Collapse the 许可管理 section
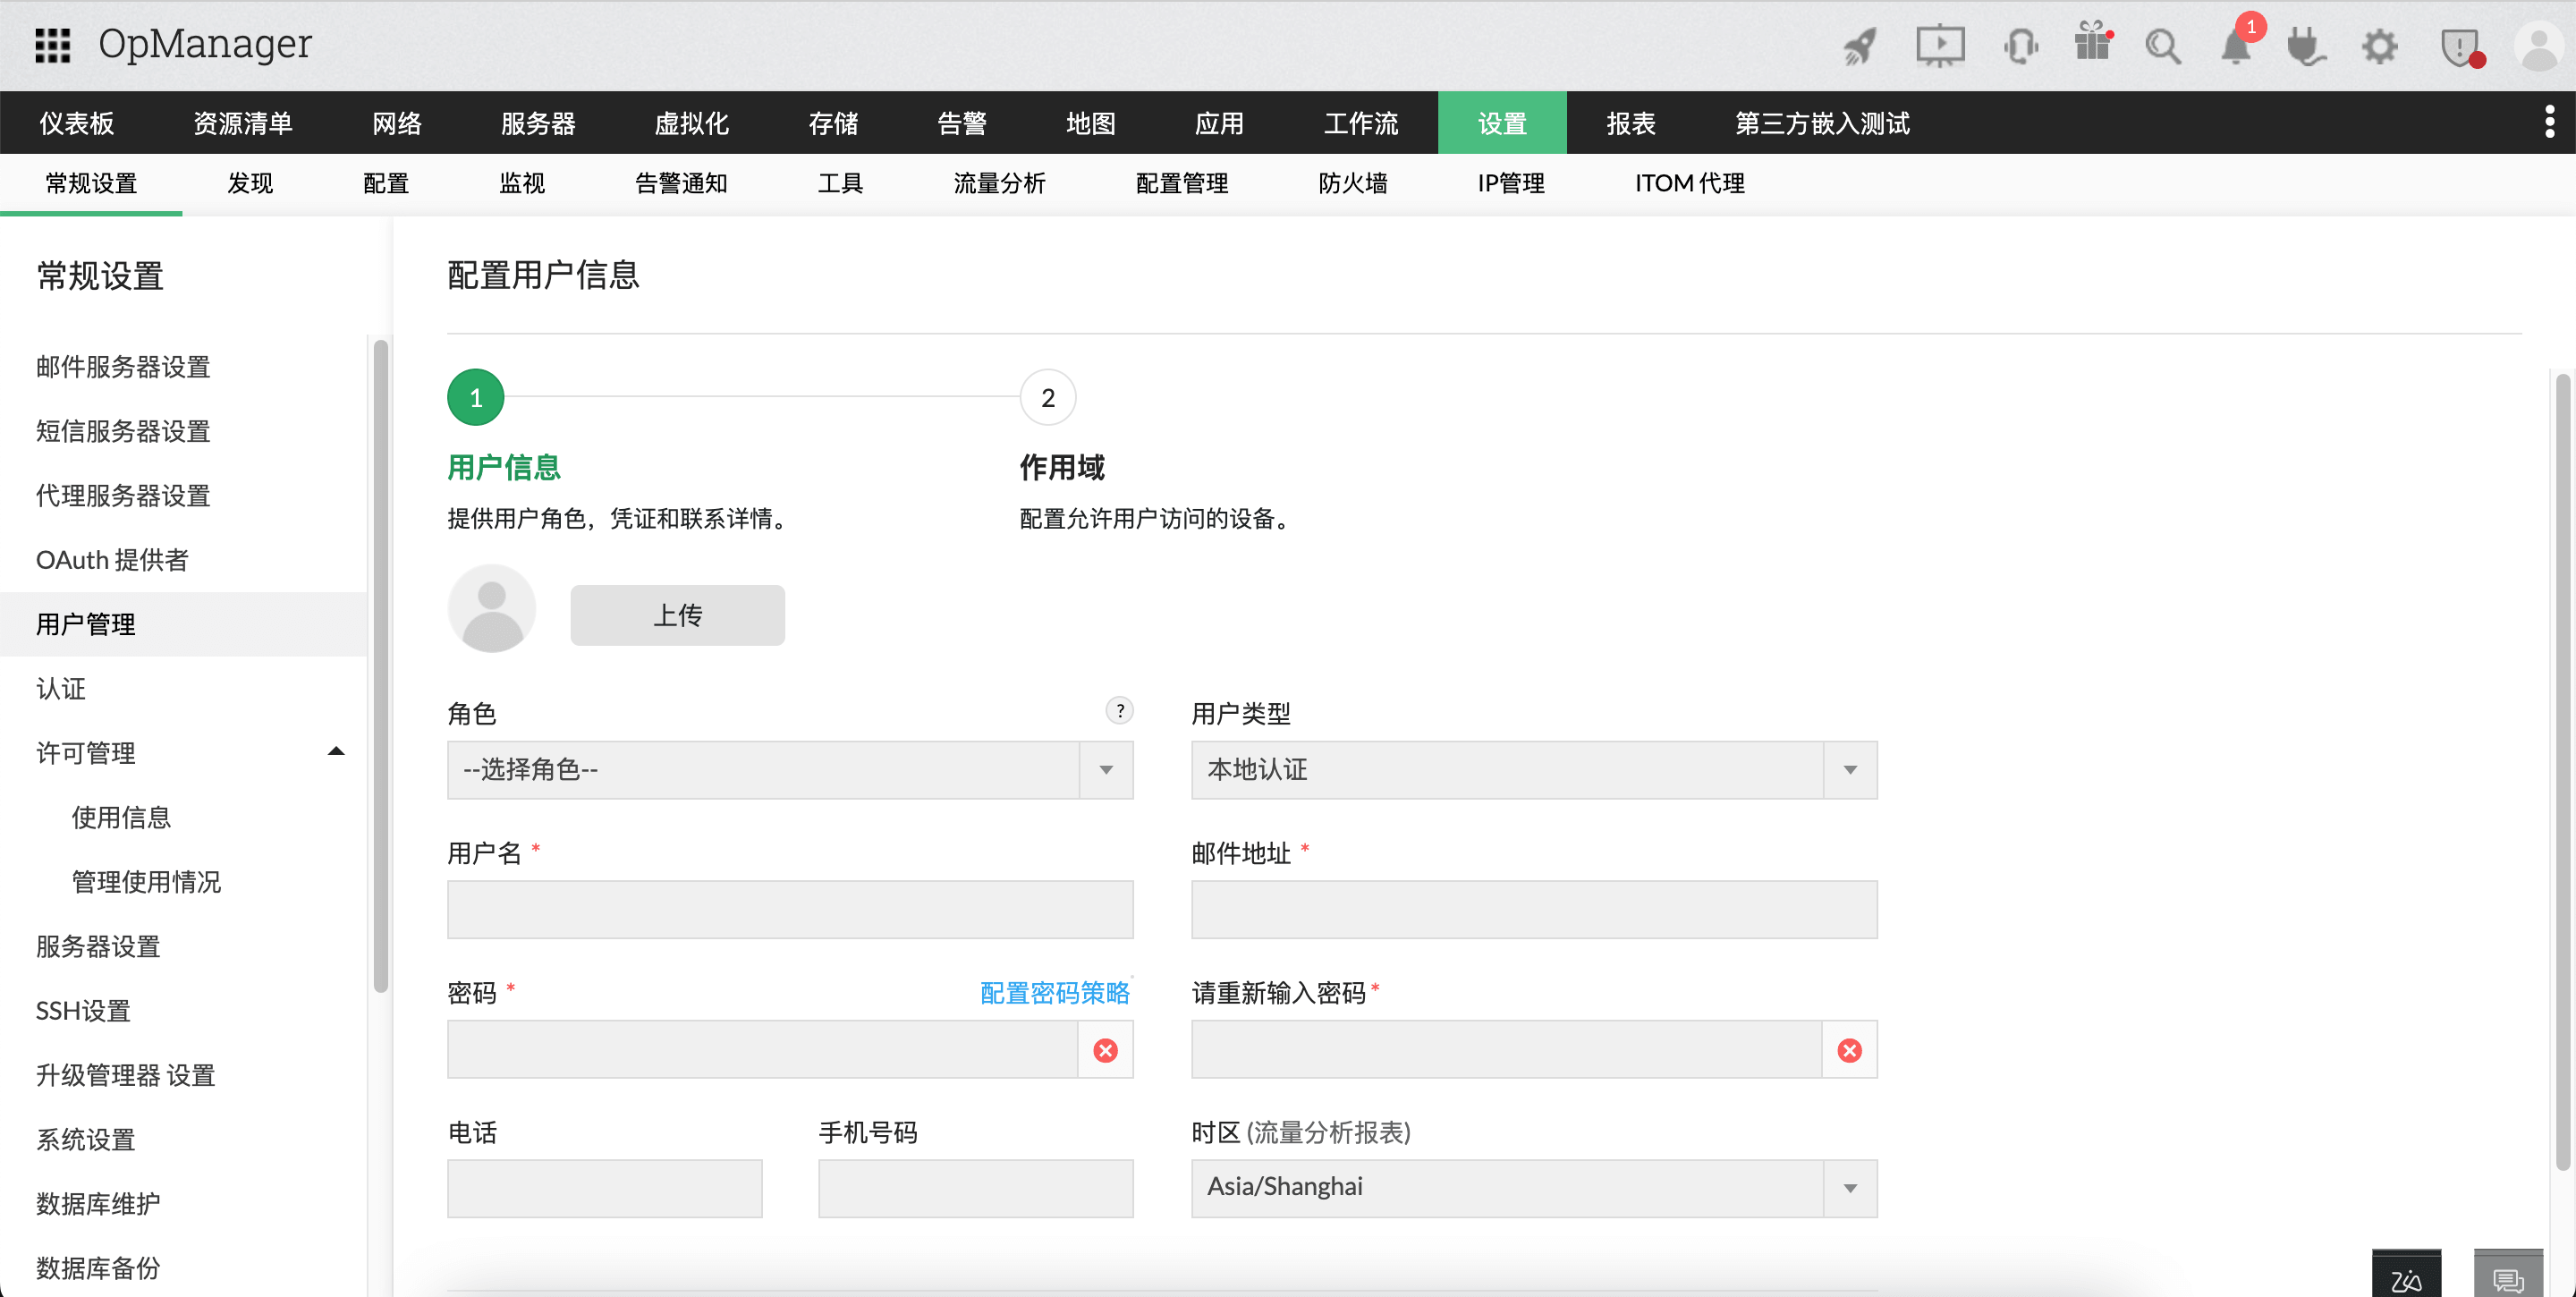 [336, 752]
